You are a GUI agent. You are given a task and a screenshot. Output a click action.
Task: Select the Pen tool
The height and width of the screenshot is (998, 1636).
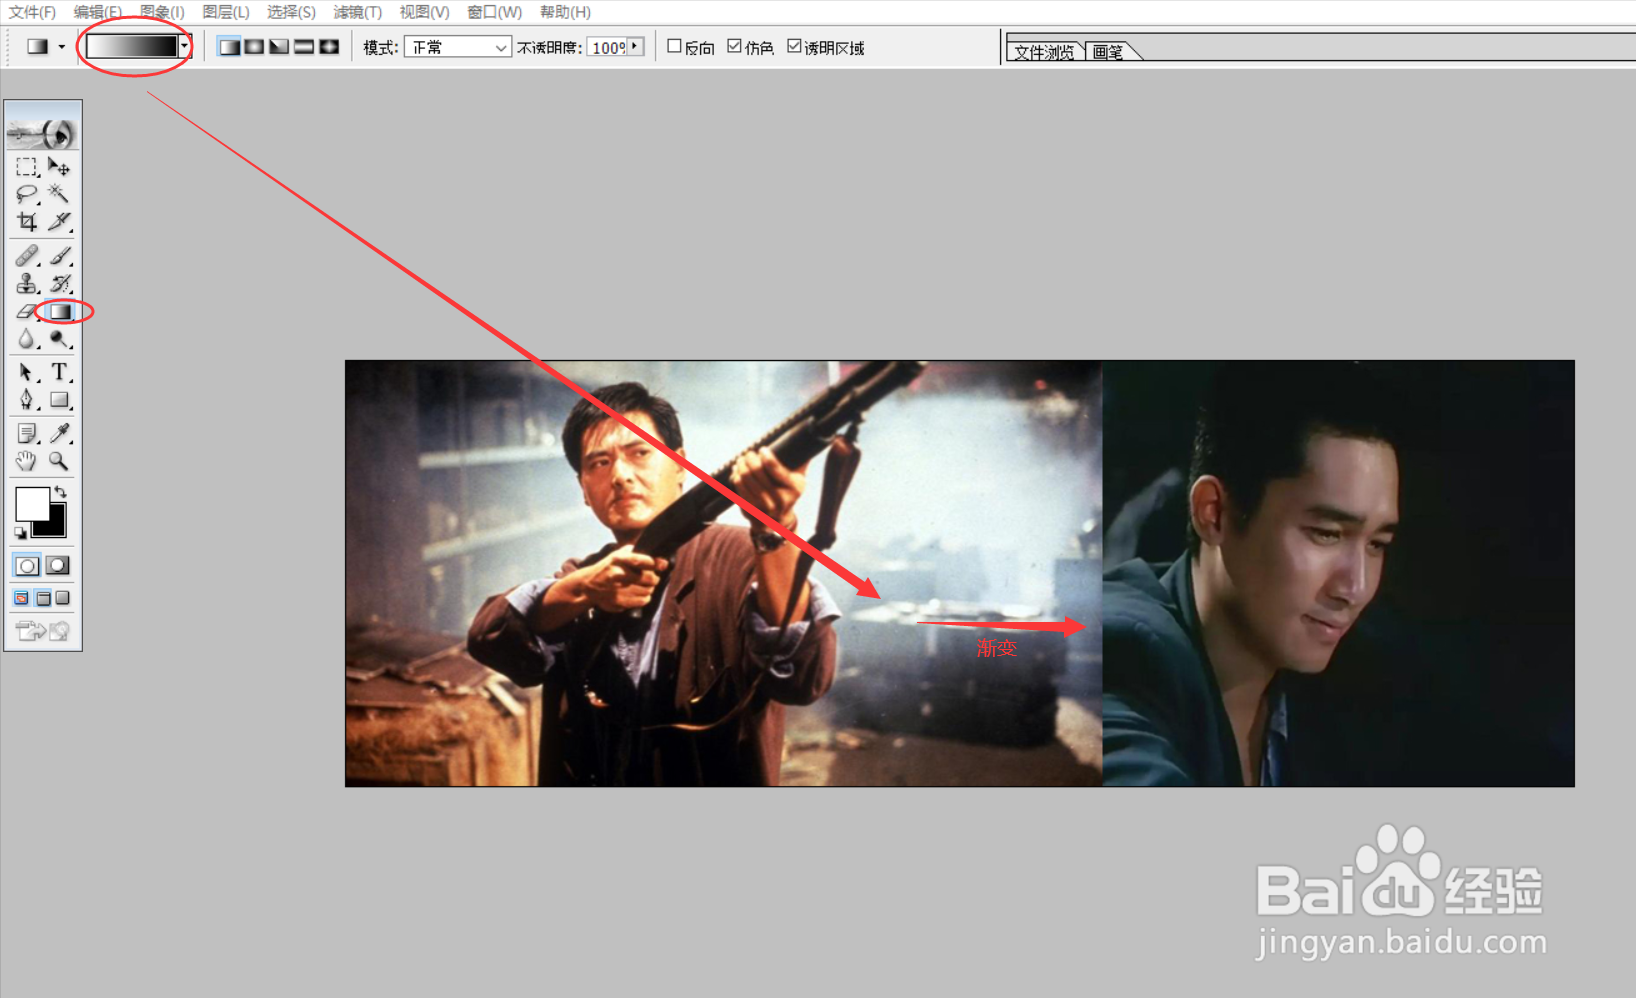tap(27, 400)
